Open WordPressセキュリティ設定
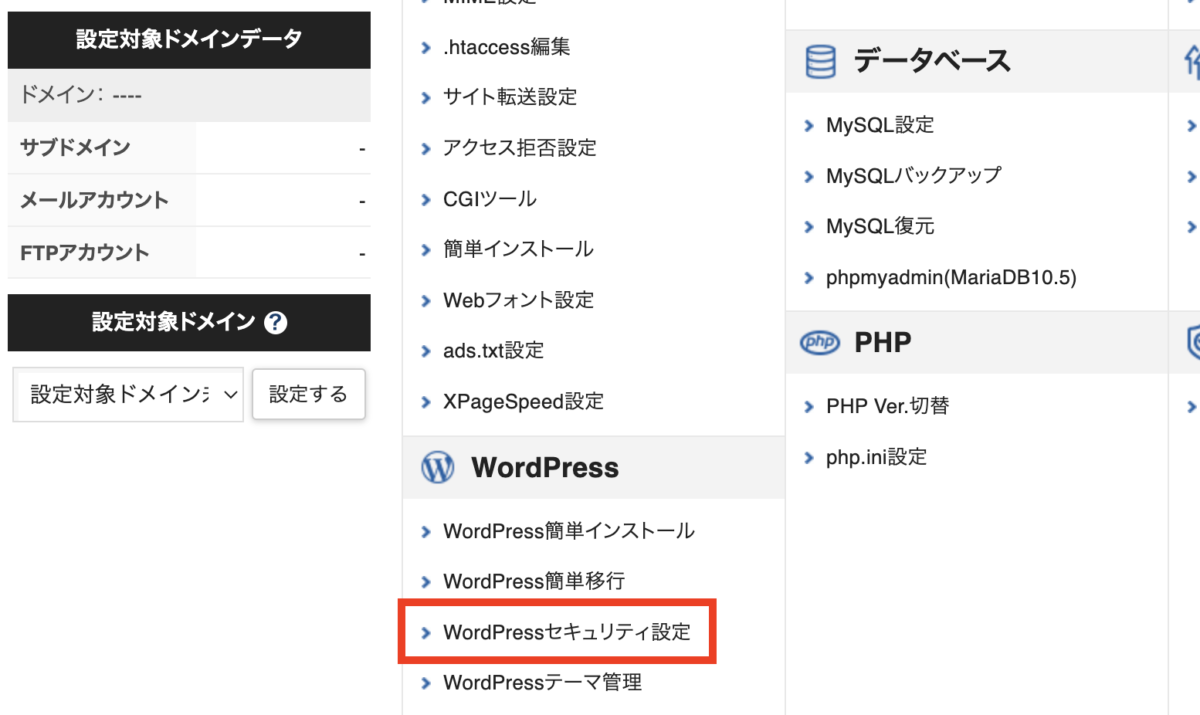1200x715 pixels. [567, 632]
